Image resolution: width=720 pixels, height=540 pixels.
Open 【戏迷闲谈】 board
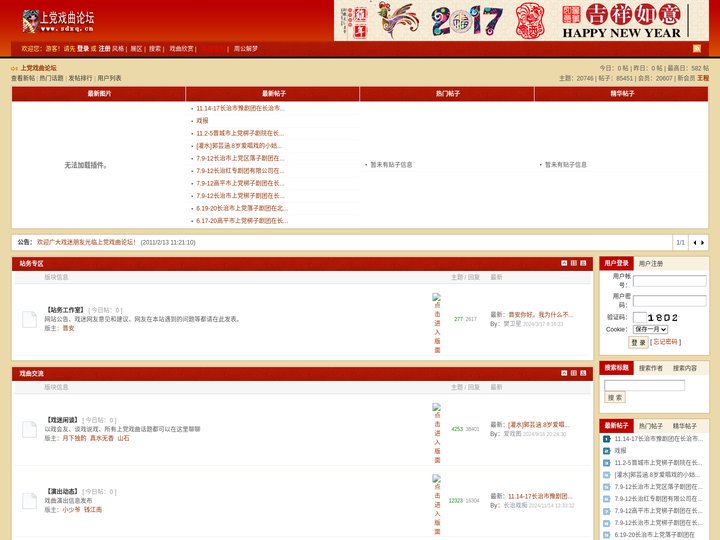[62, 420]
